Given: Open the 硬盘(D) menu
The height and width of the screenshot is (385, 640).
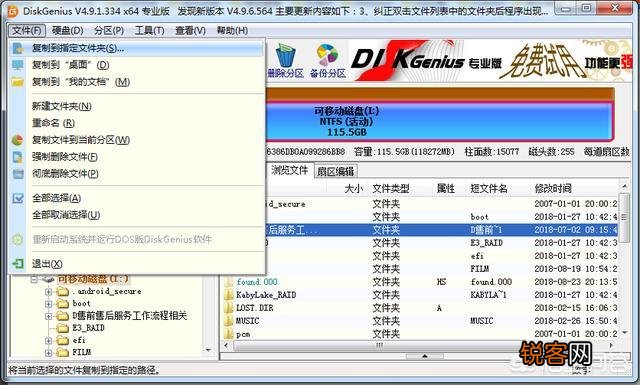Looking at the screenshot, I should click(68, 31).
